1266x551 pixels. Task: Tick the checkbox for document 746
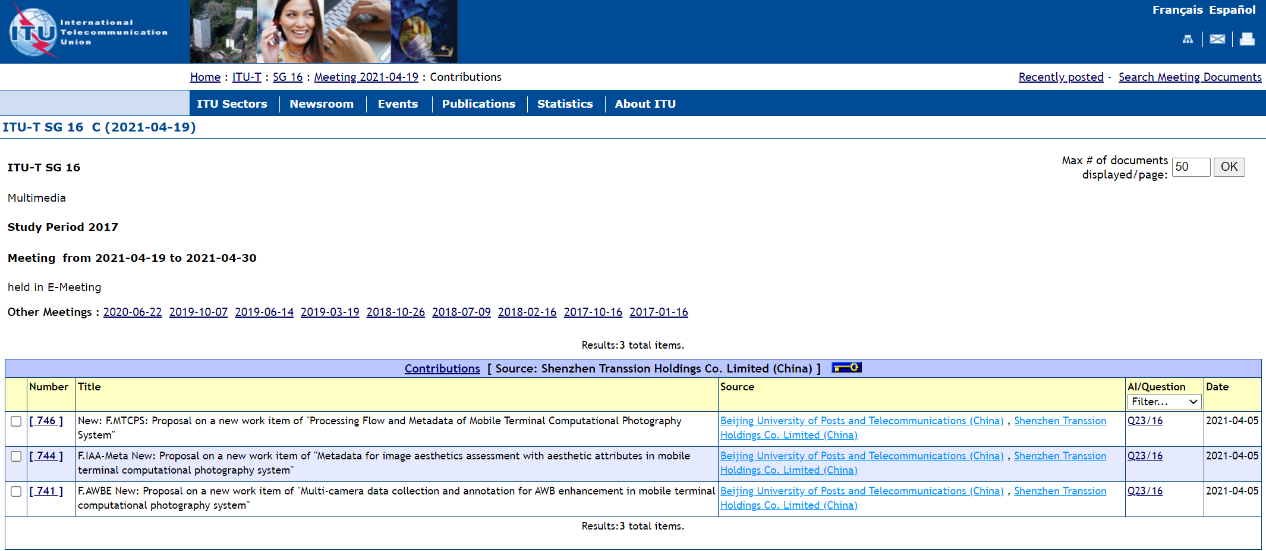(16, 421)
